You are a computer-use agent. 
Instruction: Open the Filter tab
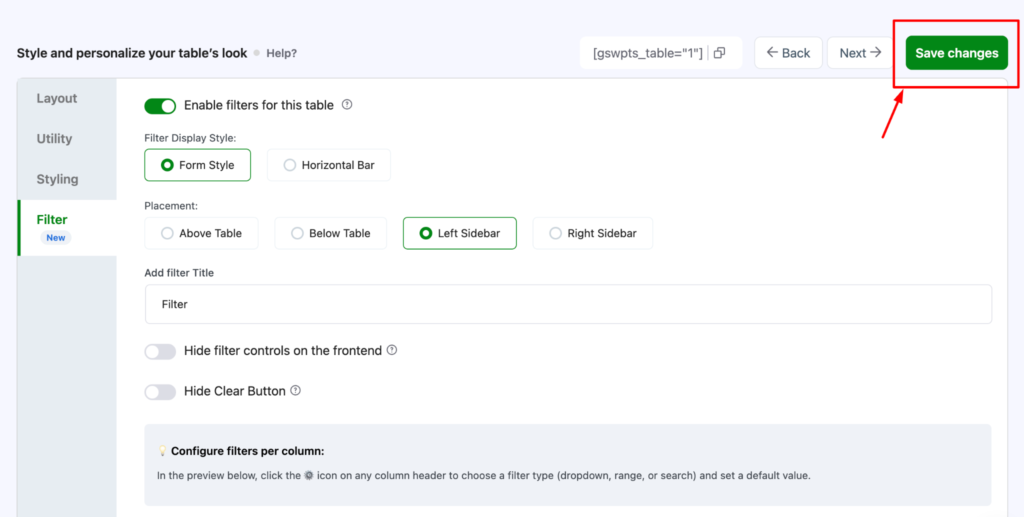[x=67, y=228]
